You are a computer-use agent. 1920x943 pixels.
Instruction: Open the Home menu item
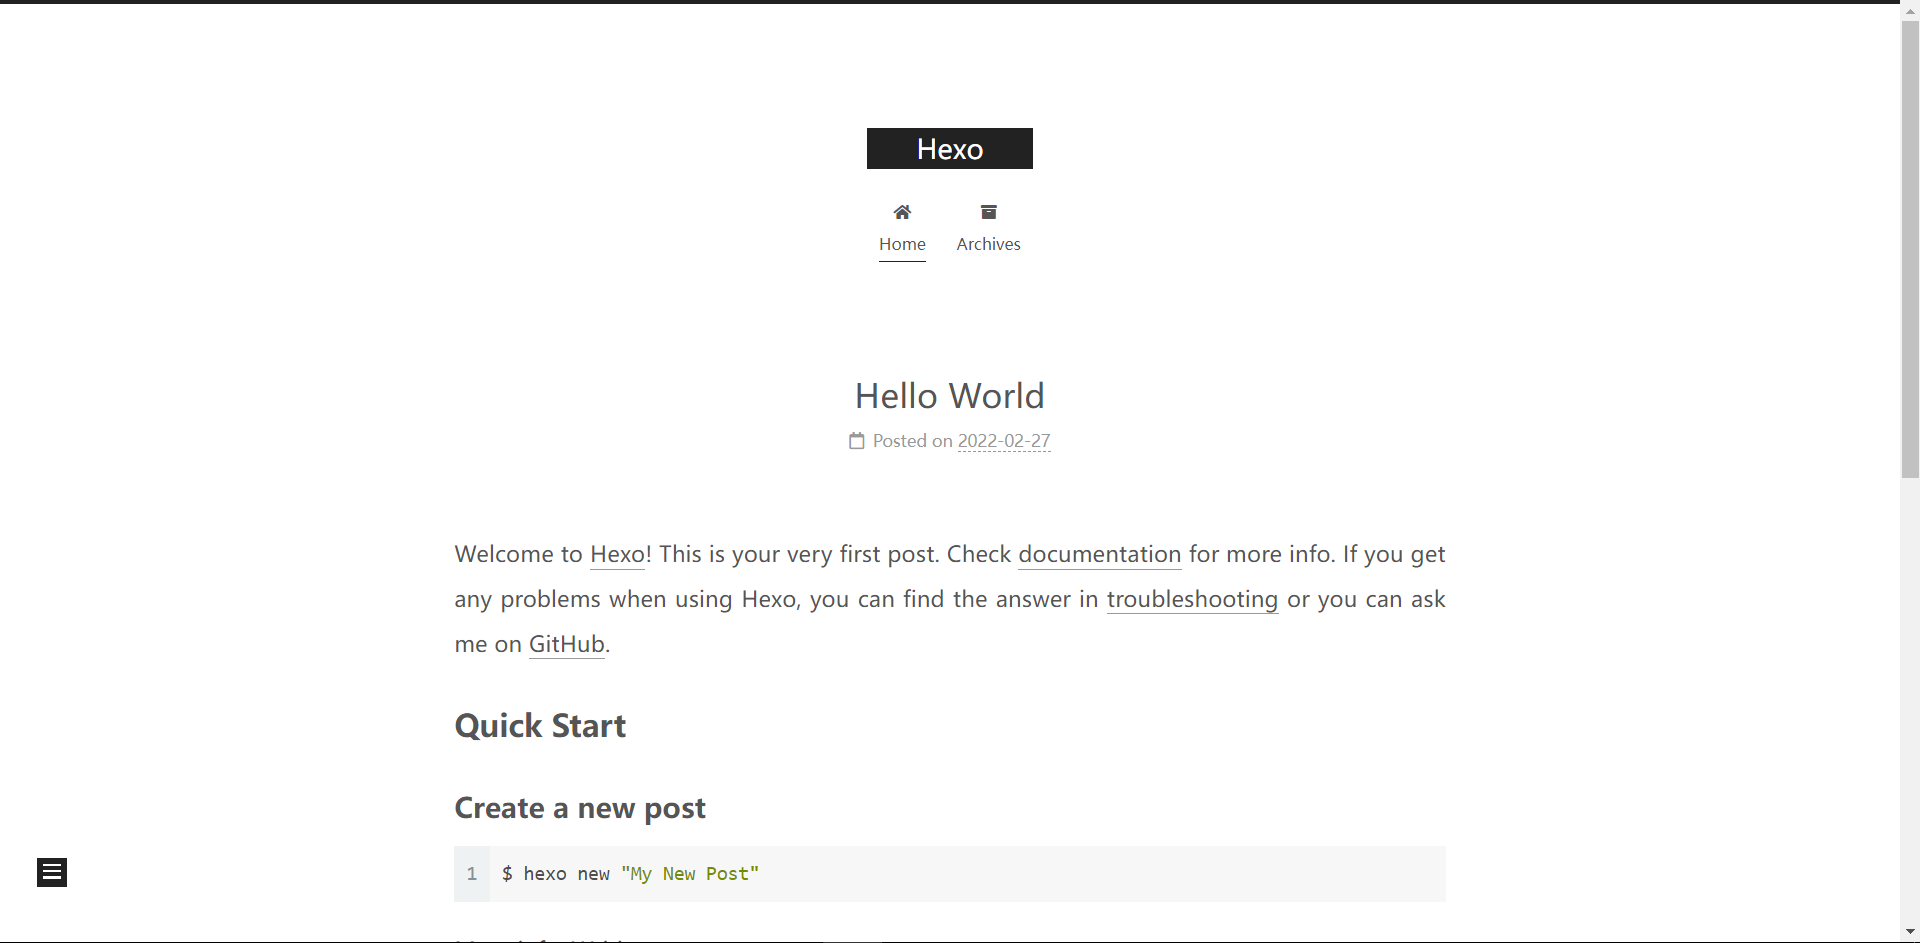pyautogui.click(x=902, y=244)
